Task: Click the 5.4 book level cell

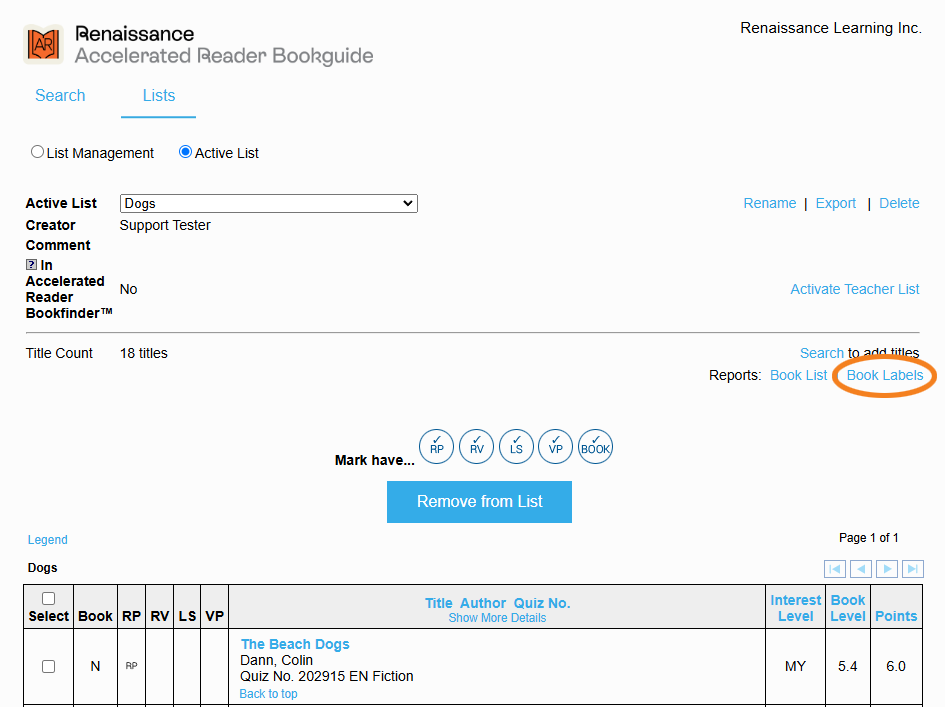Action: [x=847, y=666]
